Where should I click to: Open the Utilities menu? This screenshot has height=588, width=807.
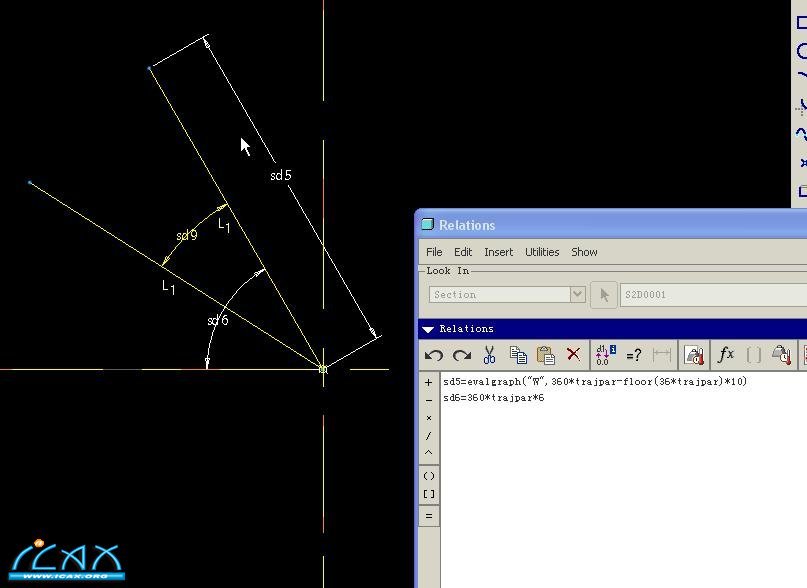pyautogui.click(x=542, y=252)
